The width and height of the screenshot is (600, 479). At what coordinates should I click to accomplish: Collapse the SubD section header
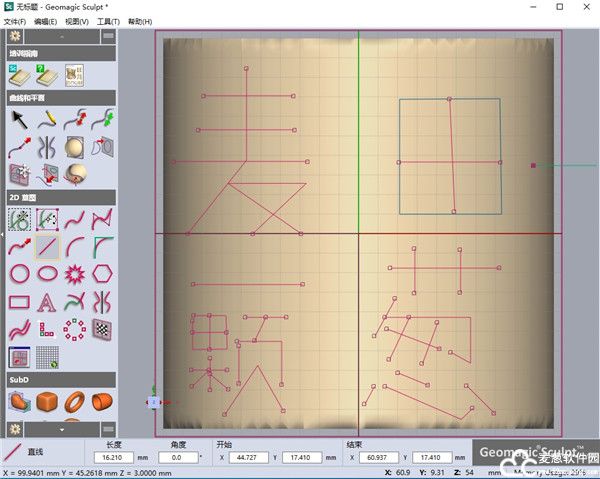pyautogui.click(x=61, y=380)
